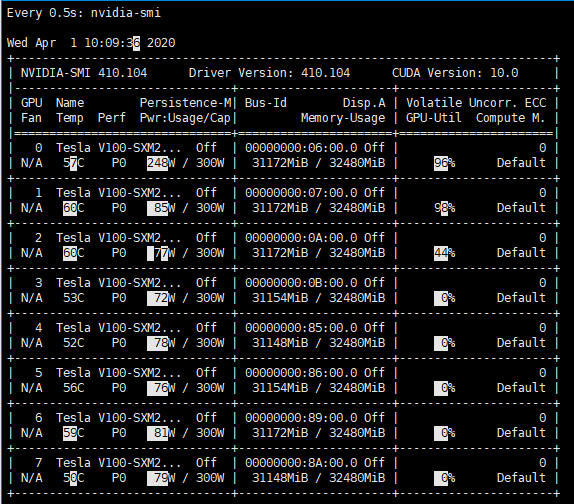The width and height of the screenshot is (574, 504).
Task: Click bus ID '00000000:07:00.0'
Action: [x=301, y=193]
